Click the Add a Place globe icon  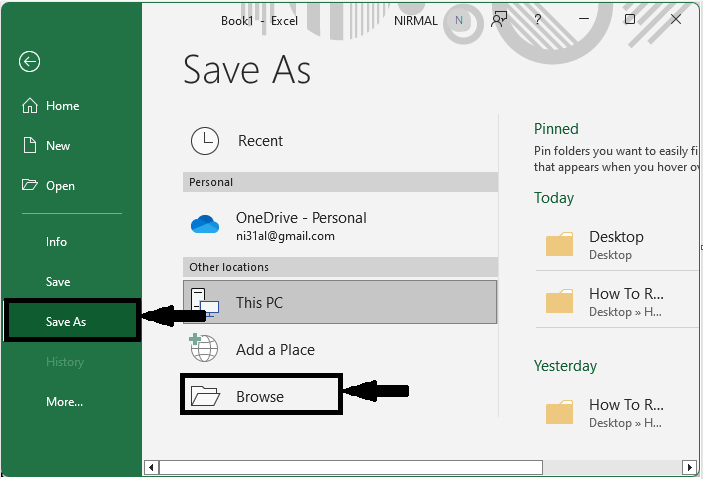204,349
